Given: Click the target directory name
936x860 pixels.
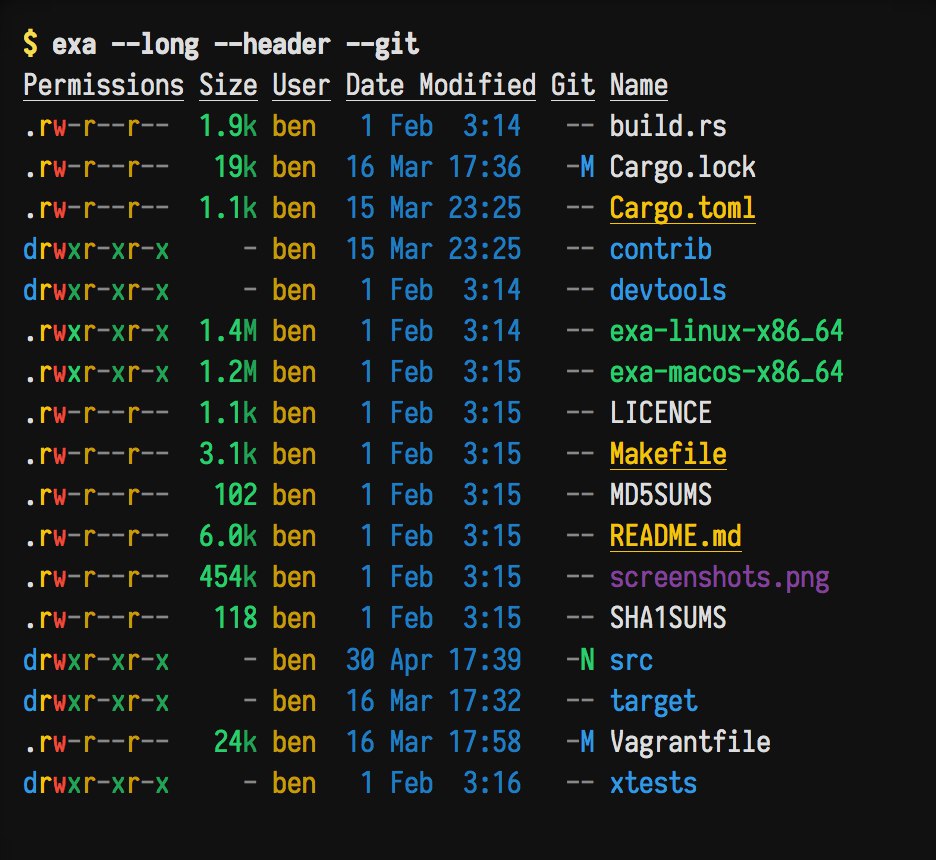Looking at the screenshot, I should coord(653,702).
